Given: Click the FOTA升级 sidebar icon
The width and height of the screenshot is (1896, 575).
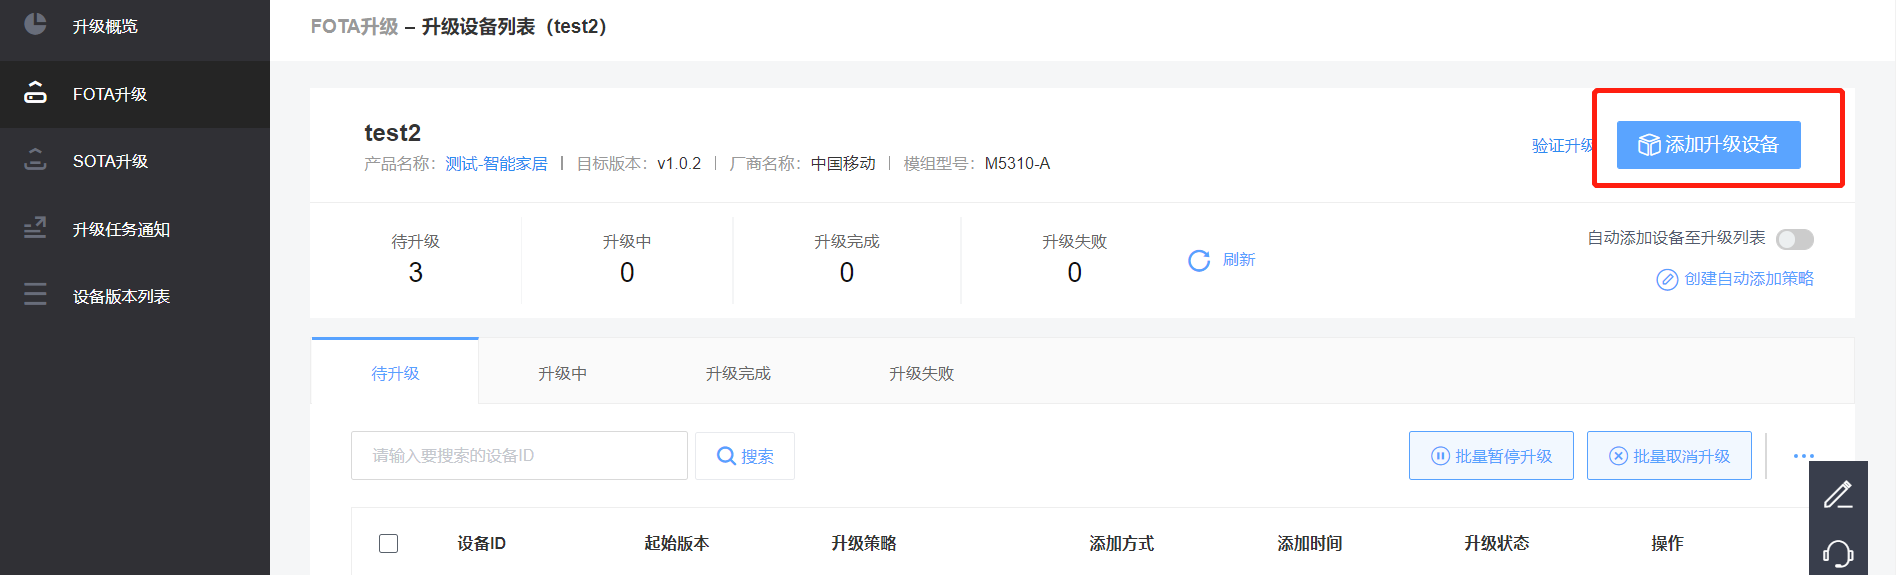Looking at the screenshot, I should (35, 92).
